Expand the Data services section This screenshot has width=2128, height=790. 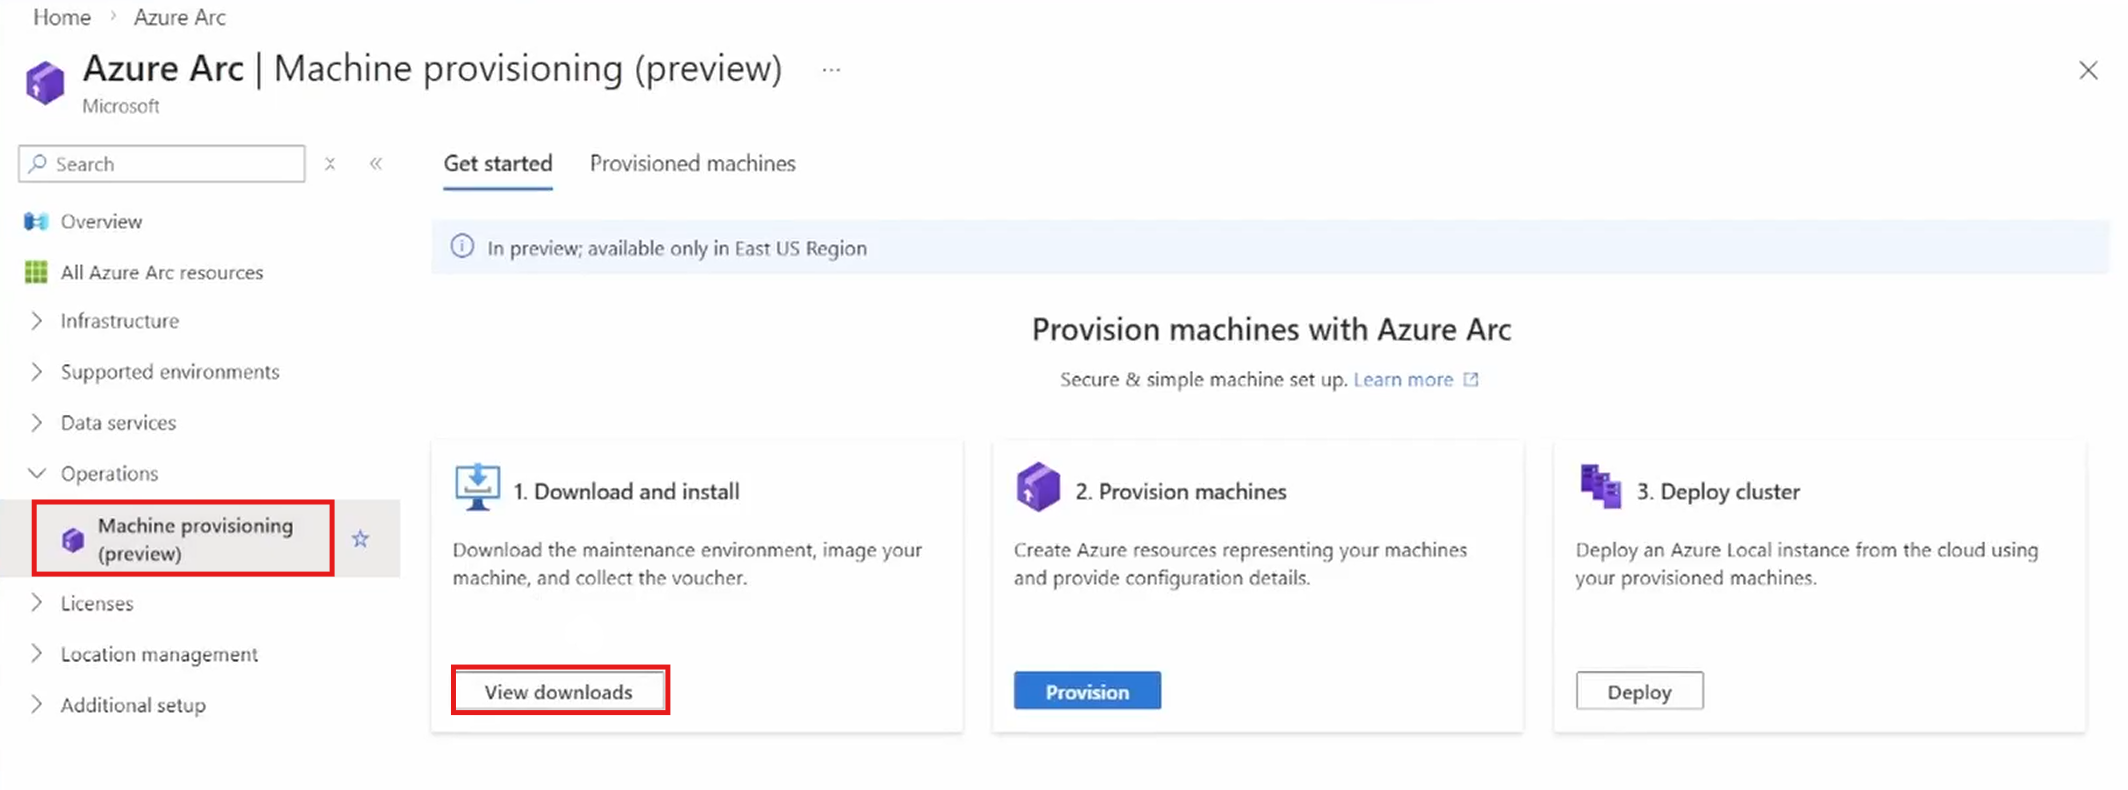tap(118, 423)
